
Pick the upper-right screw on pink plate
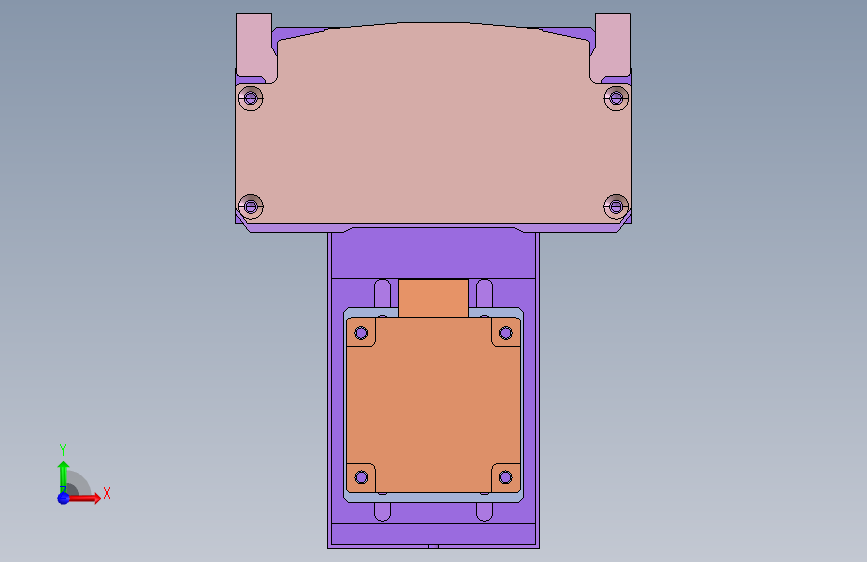617,98
